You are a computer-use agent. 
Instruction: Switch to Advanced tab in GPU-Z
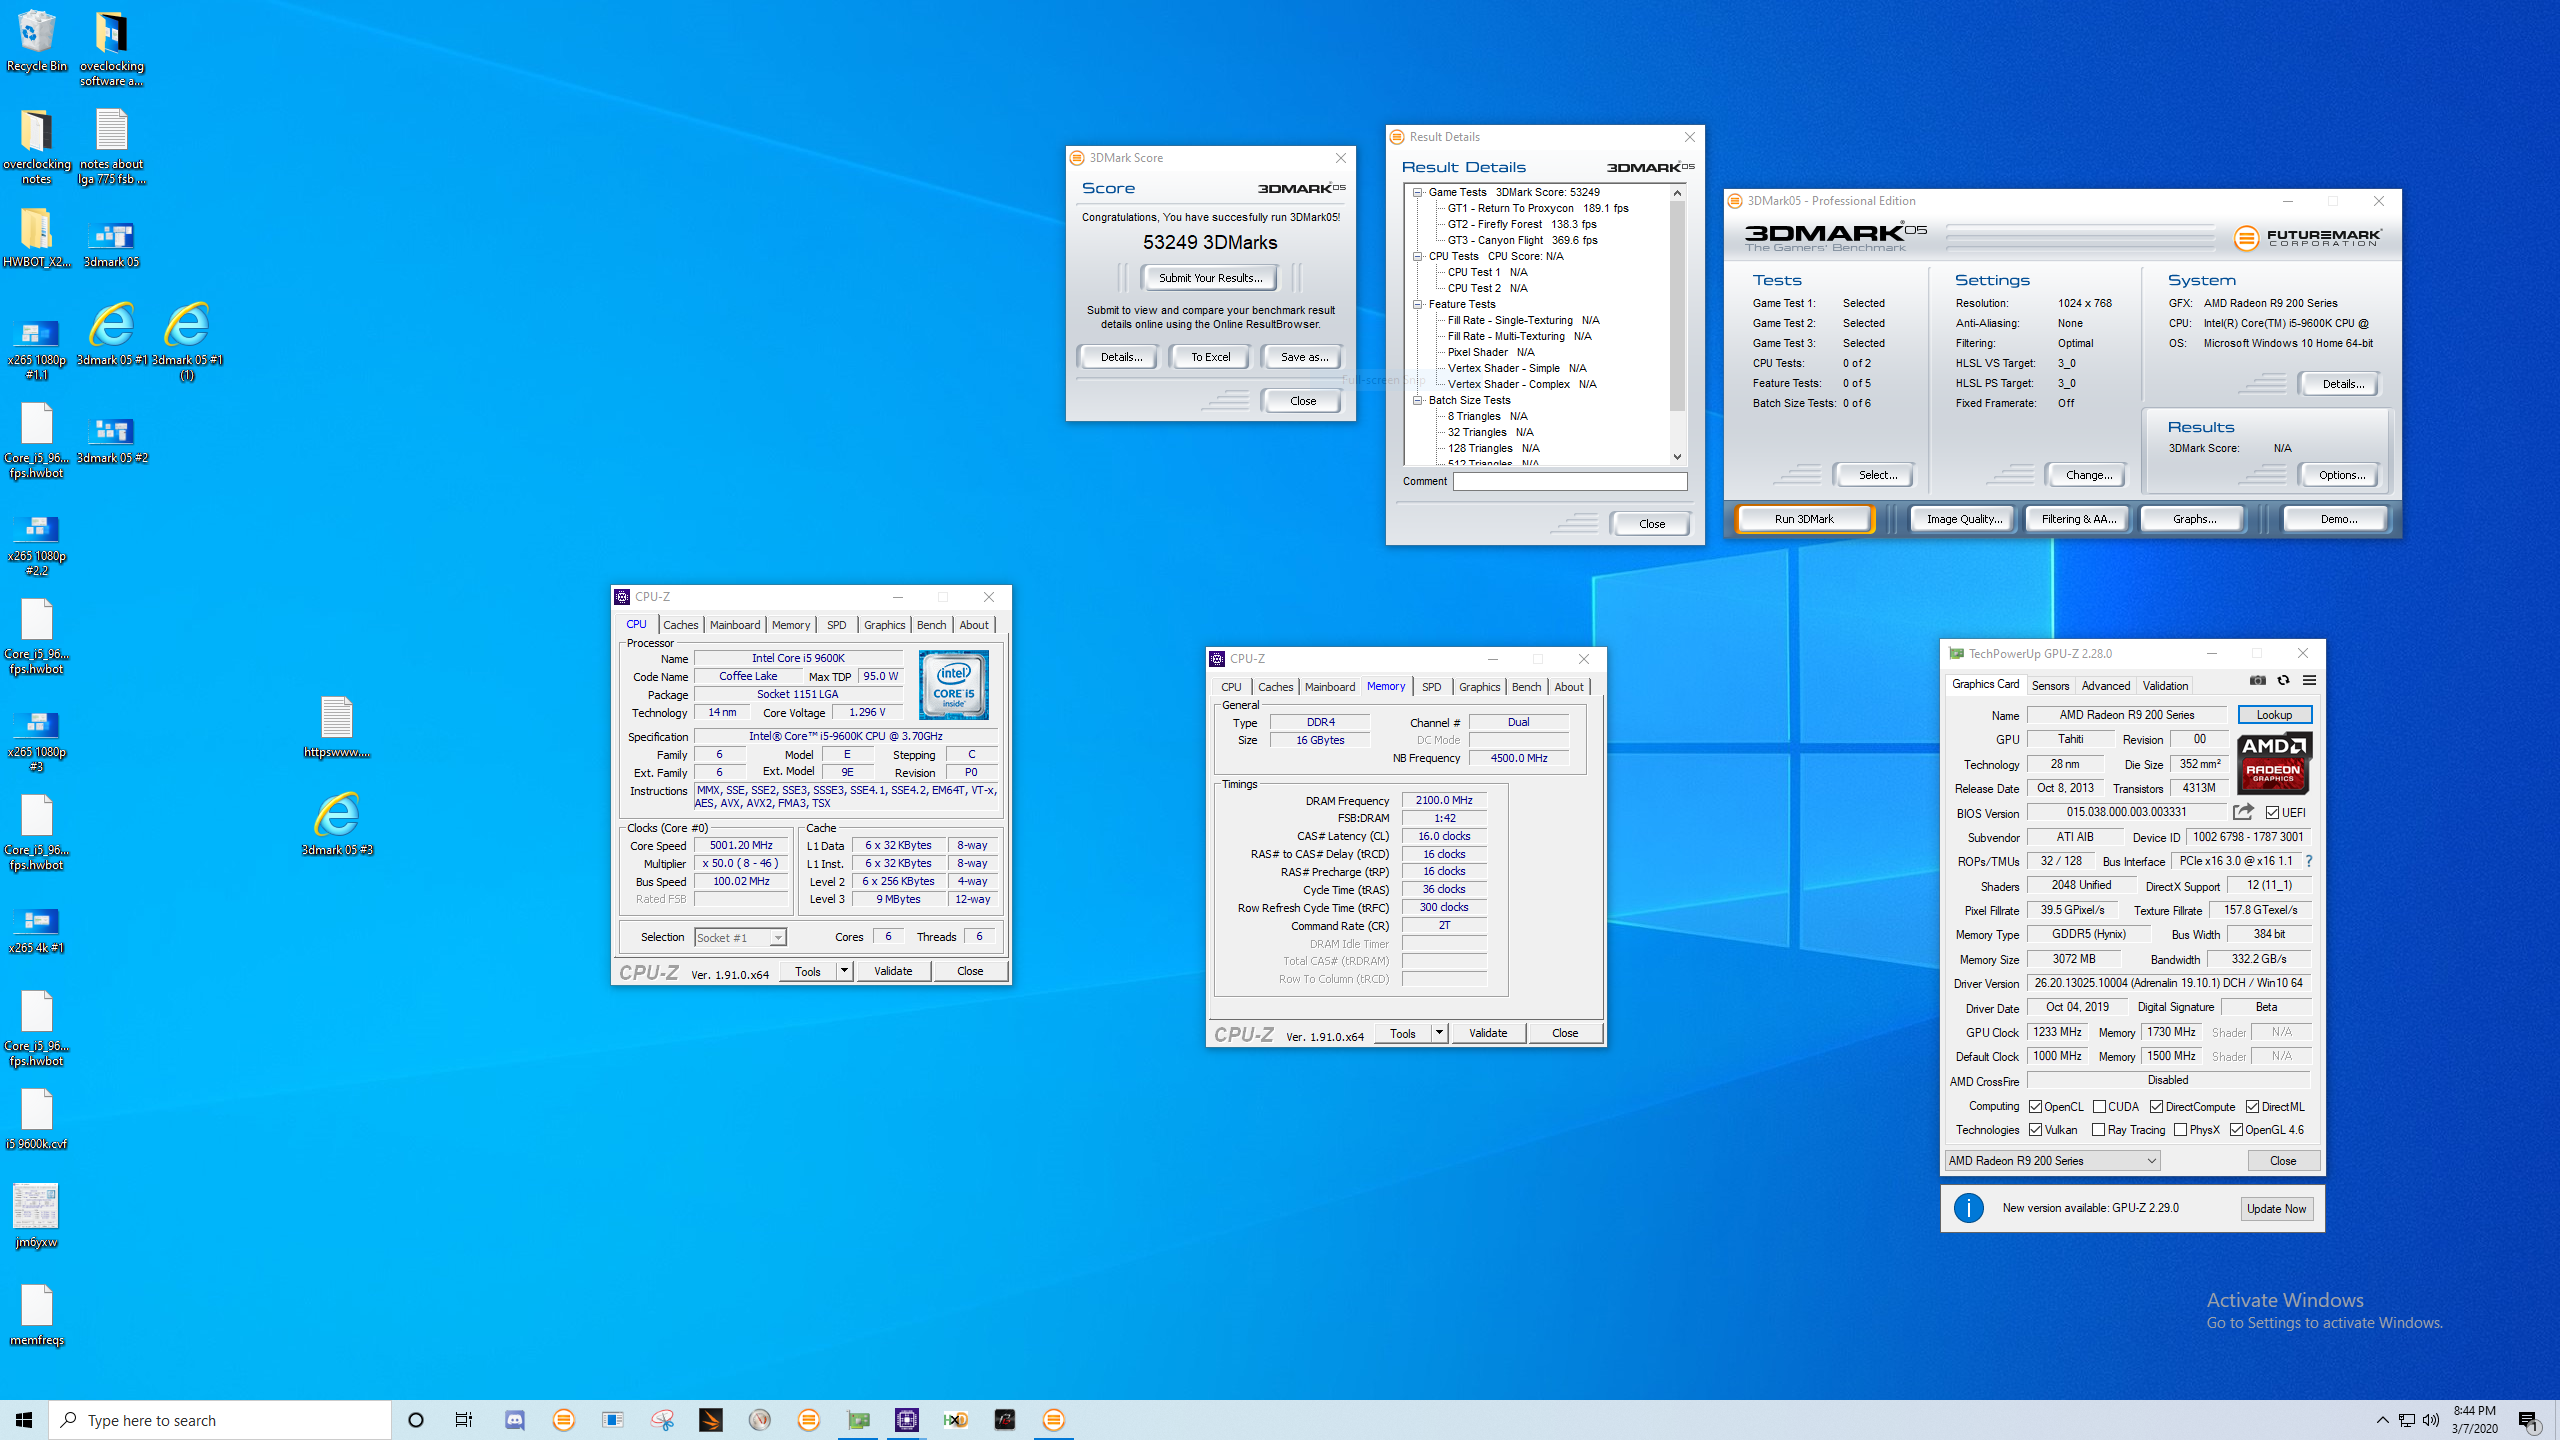pyautogui.click(x=2105, y=686)
